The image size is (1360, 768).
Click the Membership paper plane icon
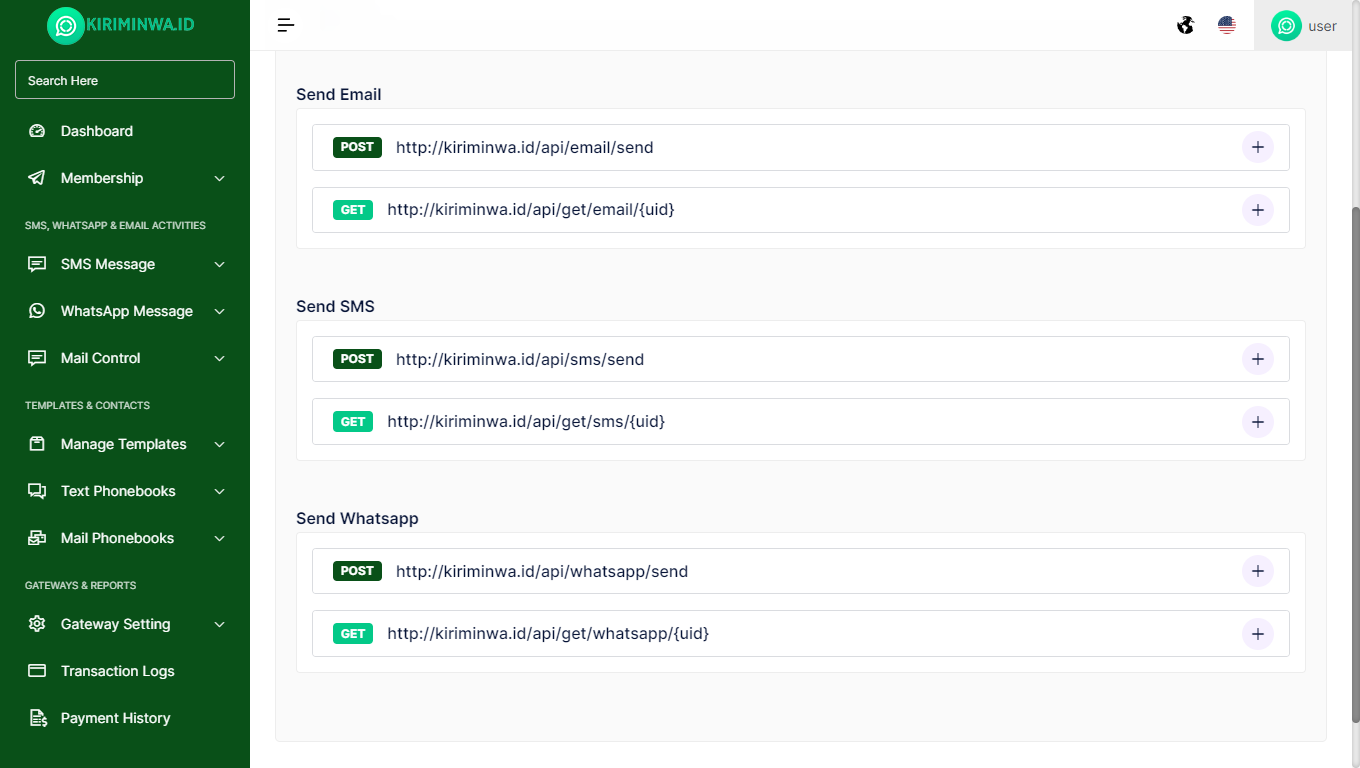[x=37, y=178]
